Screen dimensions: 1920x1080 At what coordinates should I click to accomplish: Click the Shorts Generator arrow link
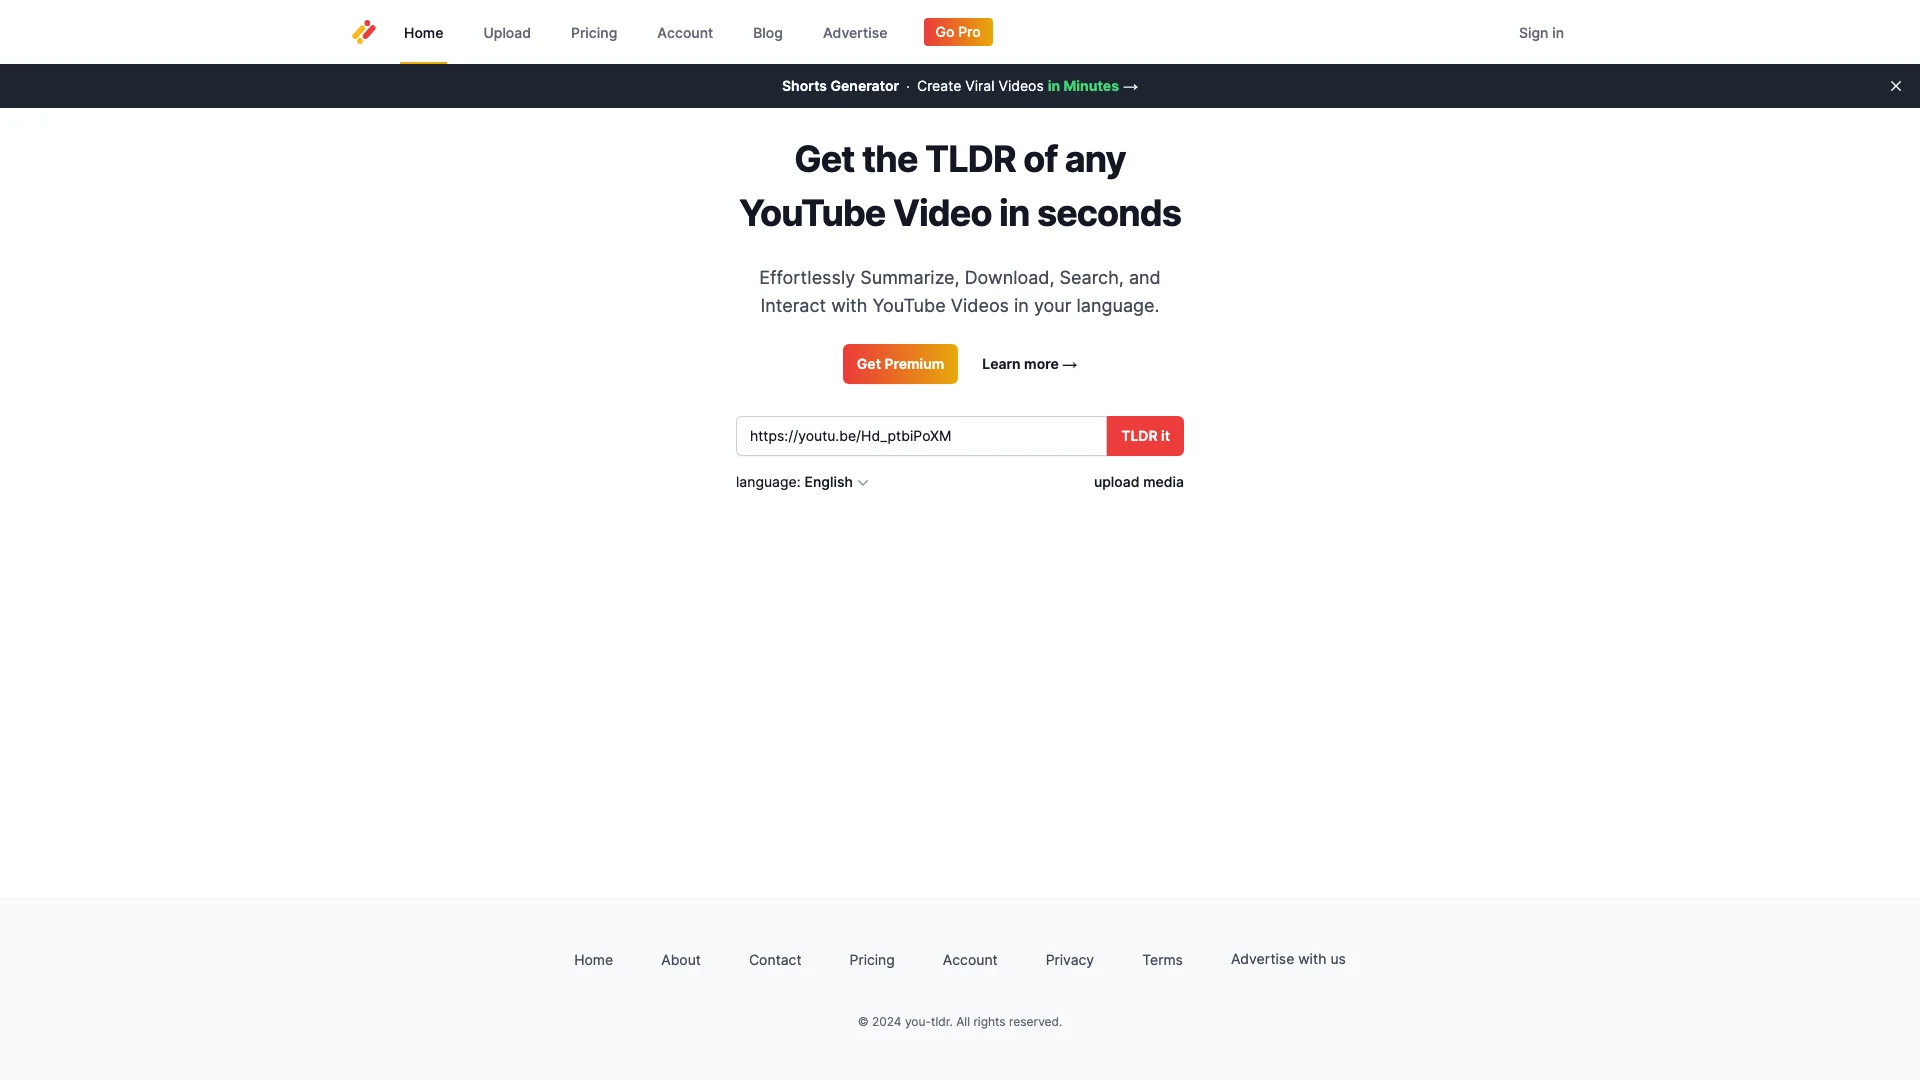click(x=1130, y=86)
